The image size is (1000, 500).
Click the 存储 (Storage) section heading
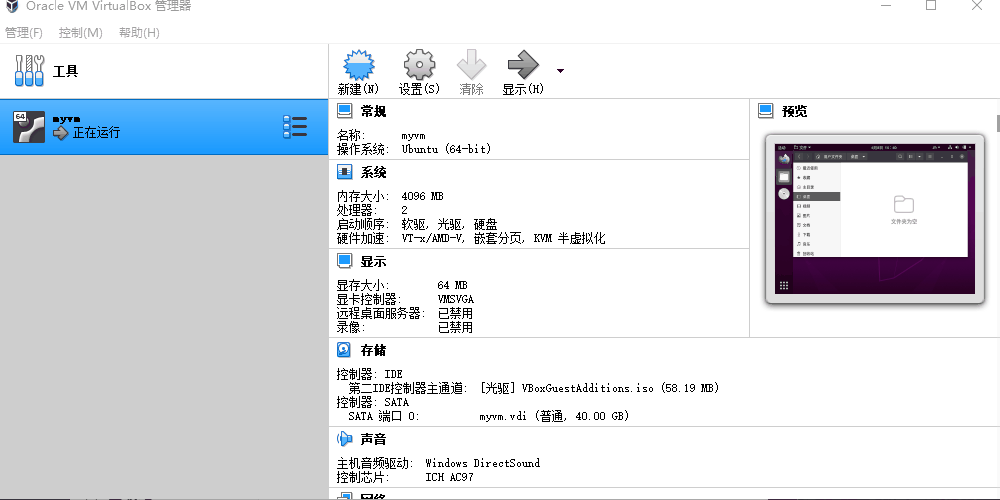pos(373,351)
